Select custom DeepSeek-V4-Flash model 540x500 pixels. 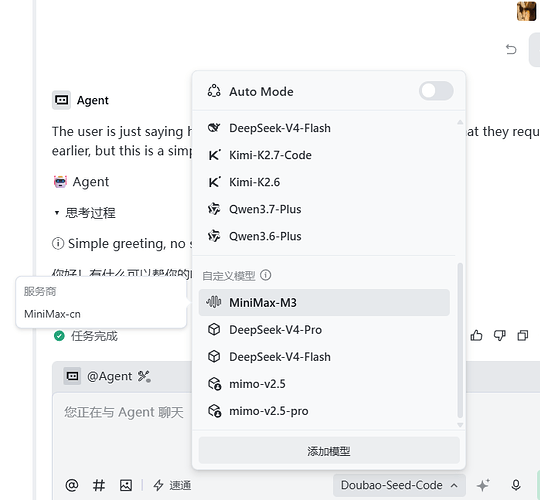(324, 357)
